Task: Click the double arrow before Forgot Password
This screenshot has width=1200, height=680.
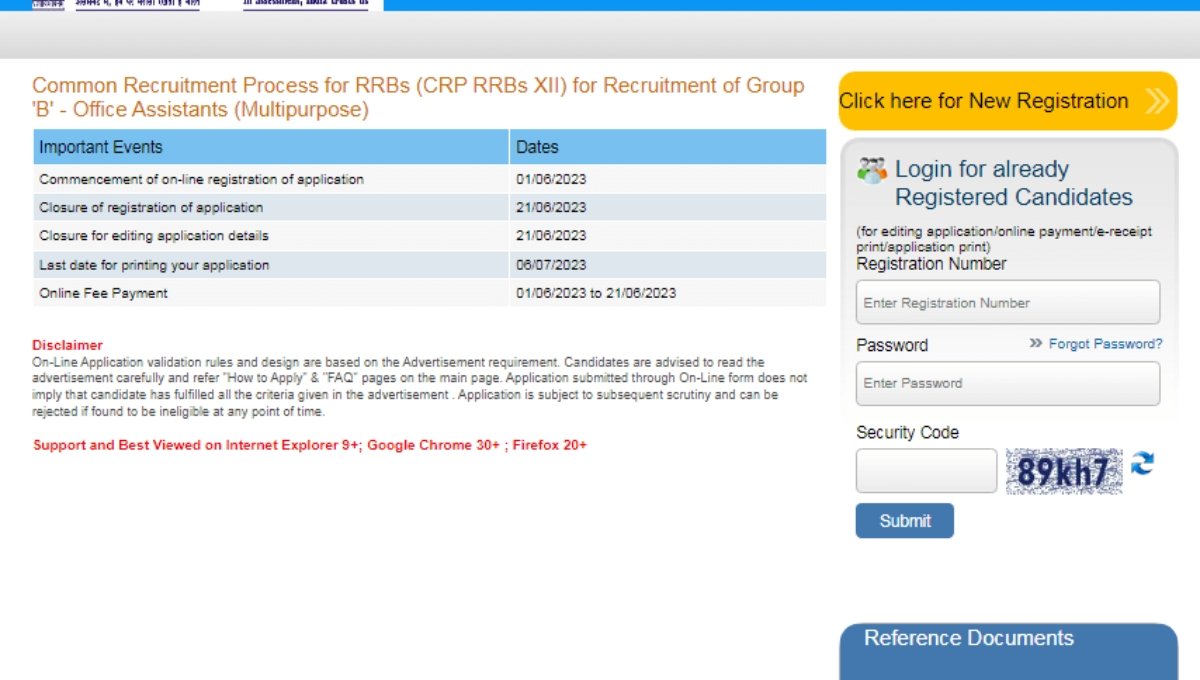Action: [x=1036, y=344]
